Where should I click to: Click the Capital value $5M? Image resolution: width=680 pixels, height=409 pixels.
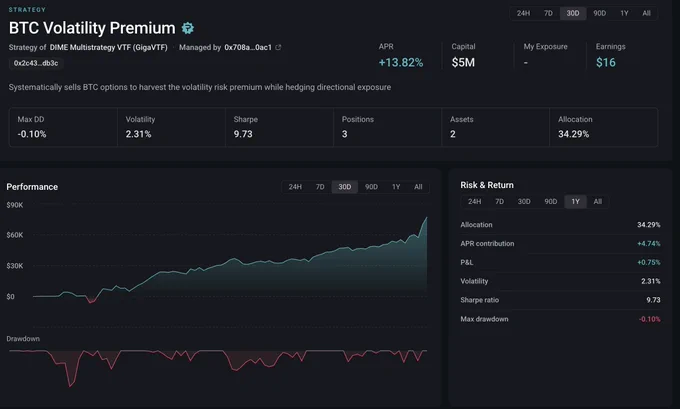click(463, 63)
